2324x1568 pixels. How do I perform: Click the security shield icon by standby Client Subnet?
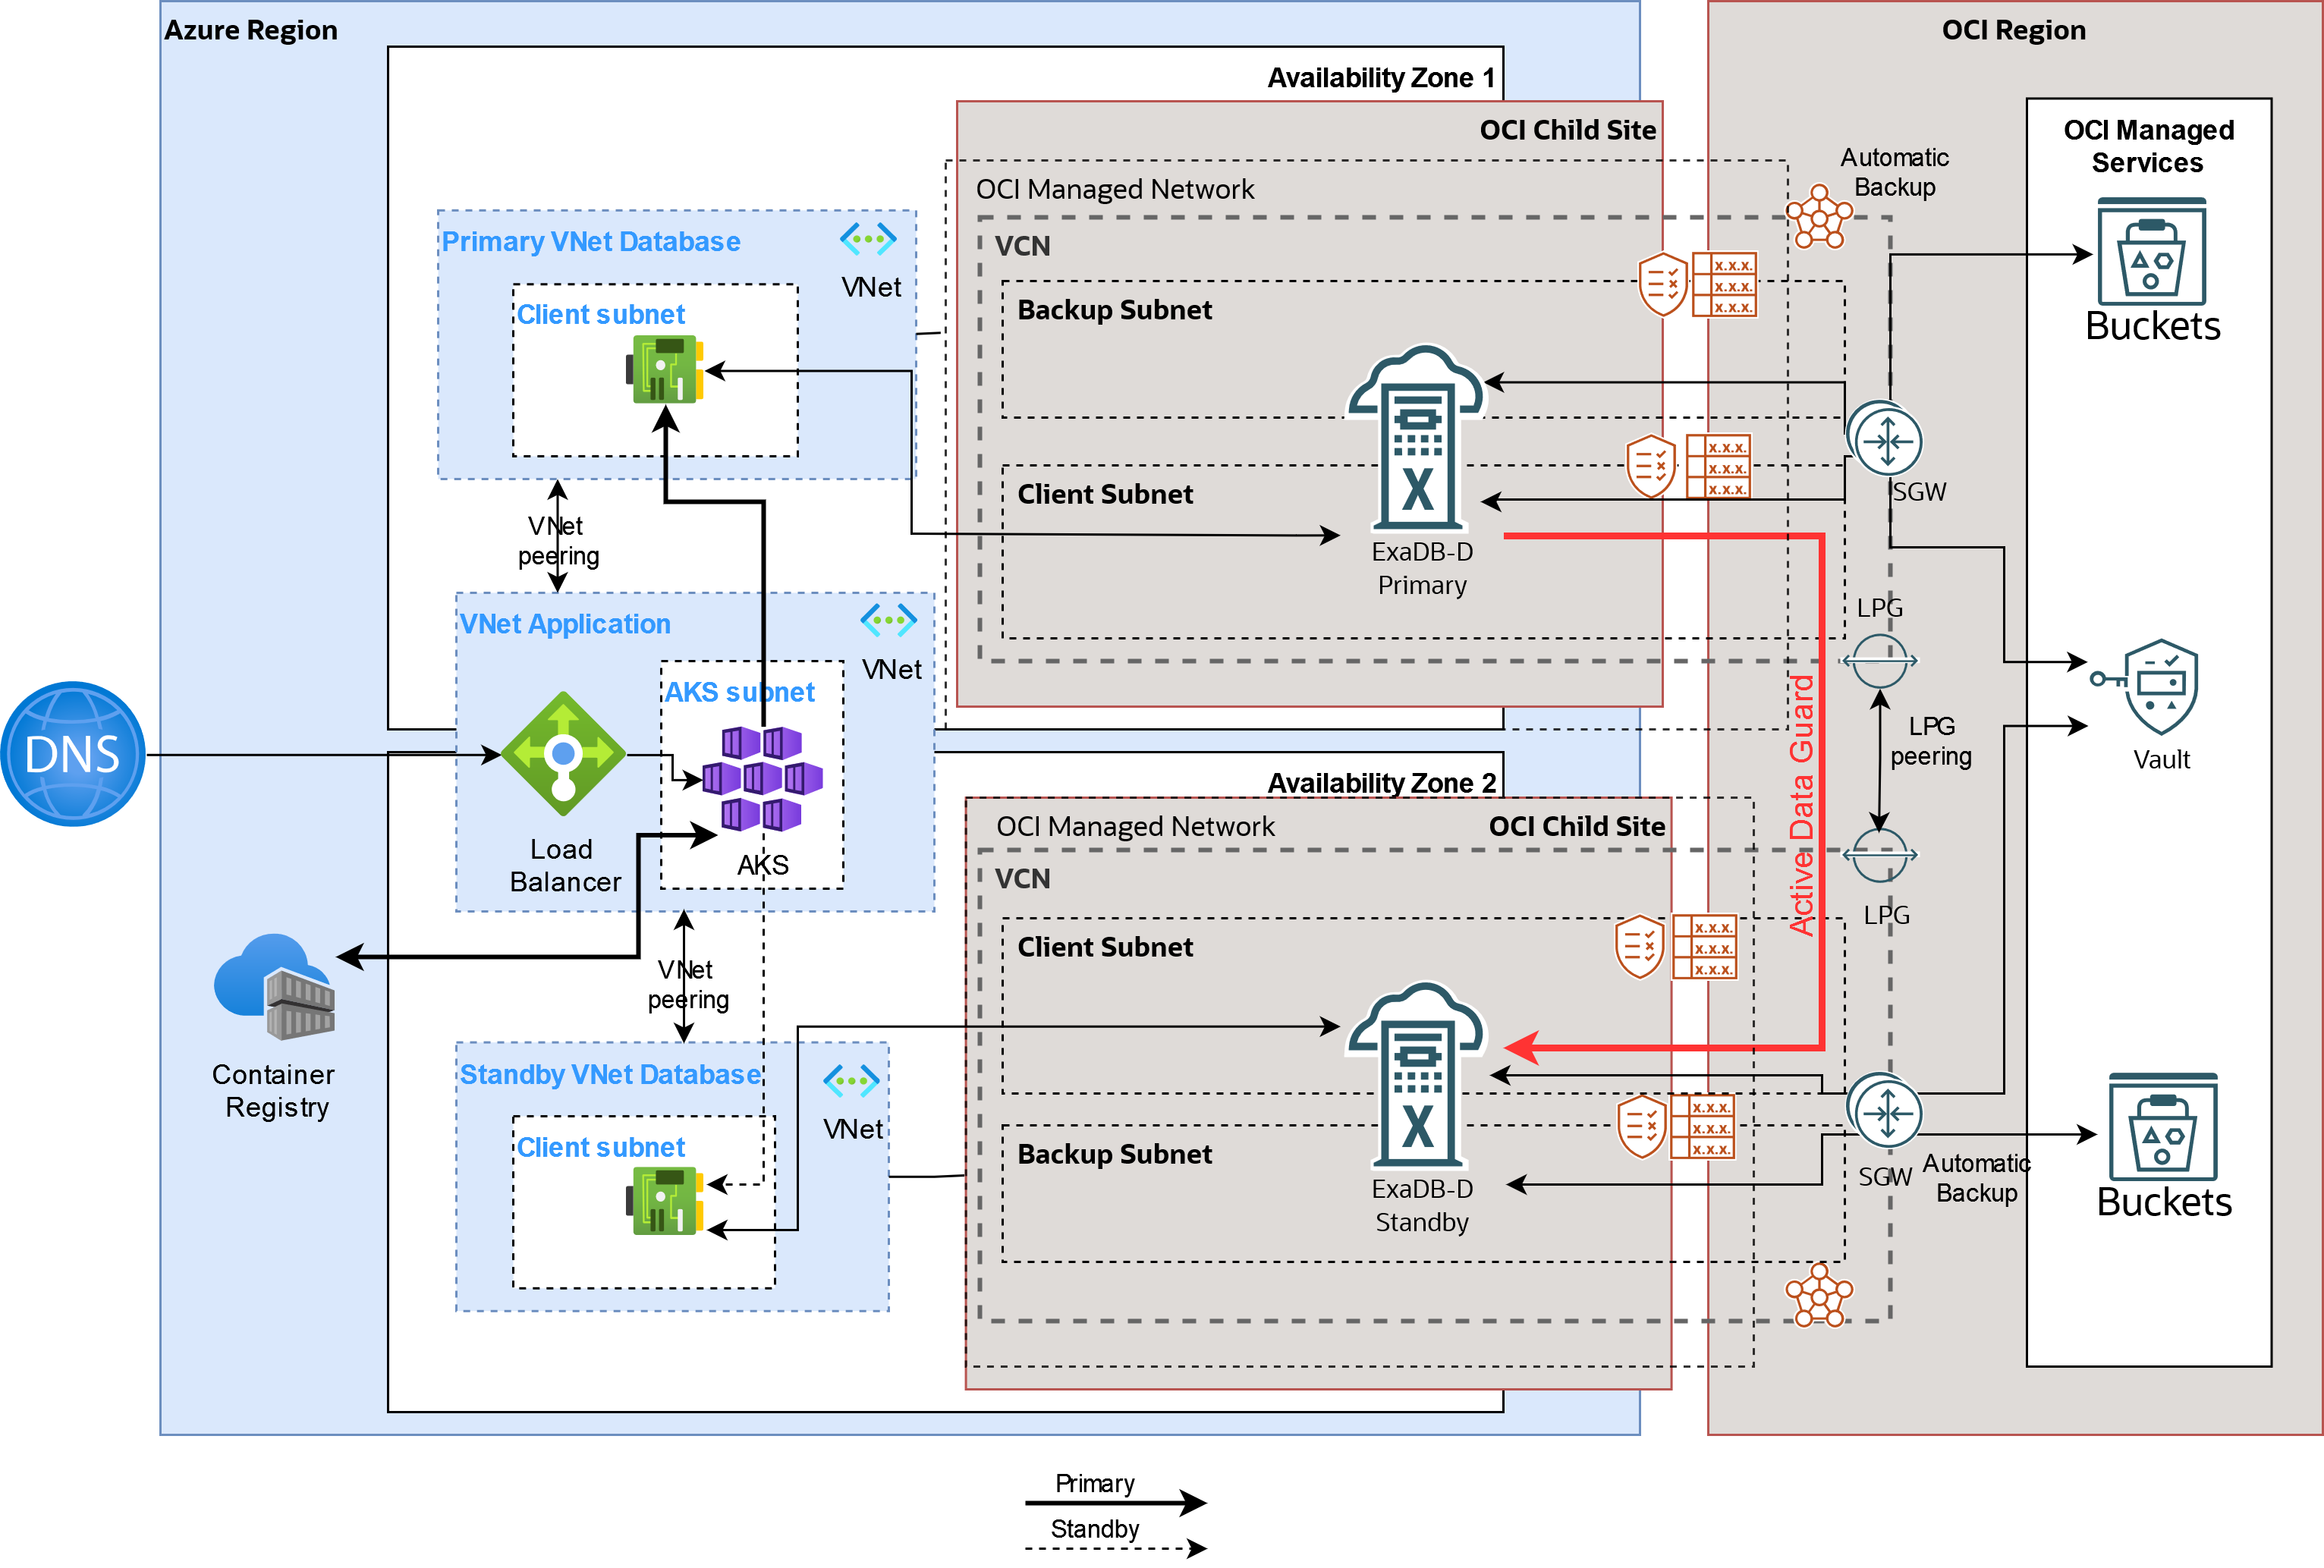tap(1640, 946)
